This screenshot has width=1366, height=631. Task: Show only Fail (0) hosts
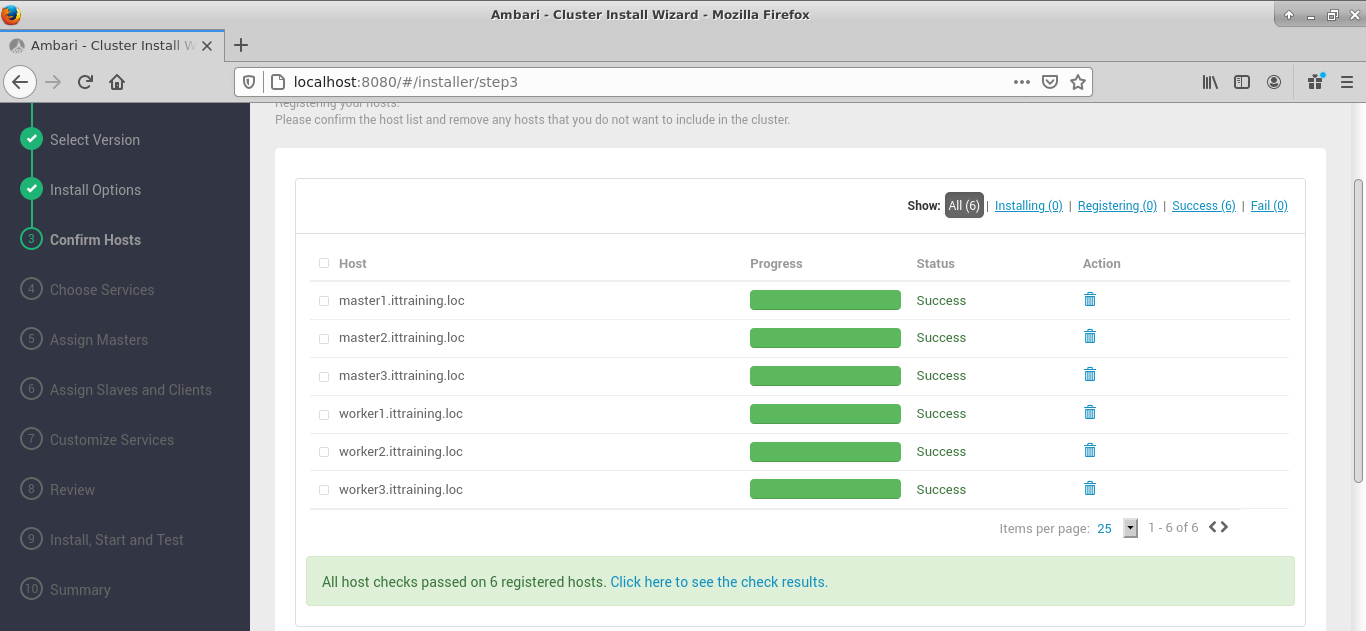click(1269, 206)
